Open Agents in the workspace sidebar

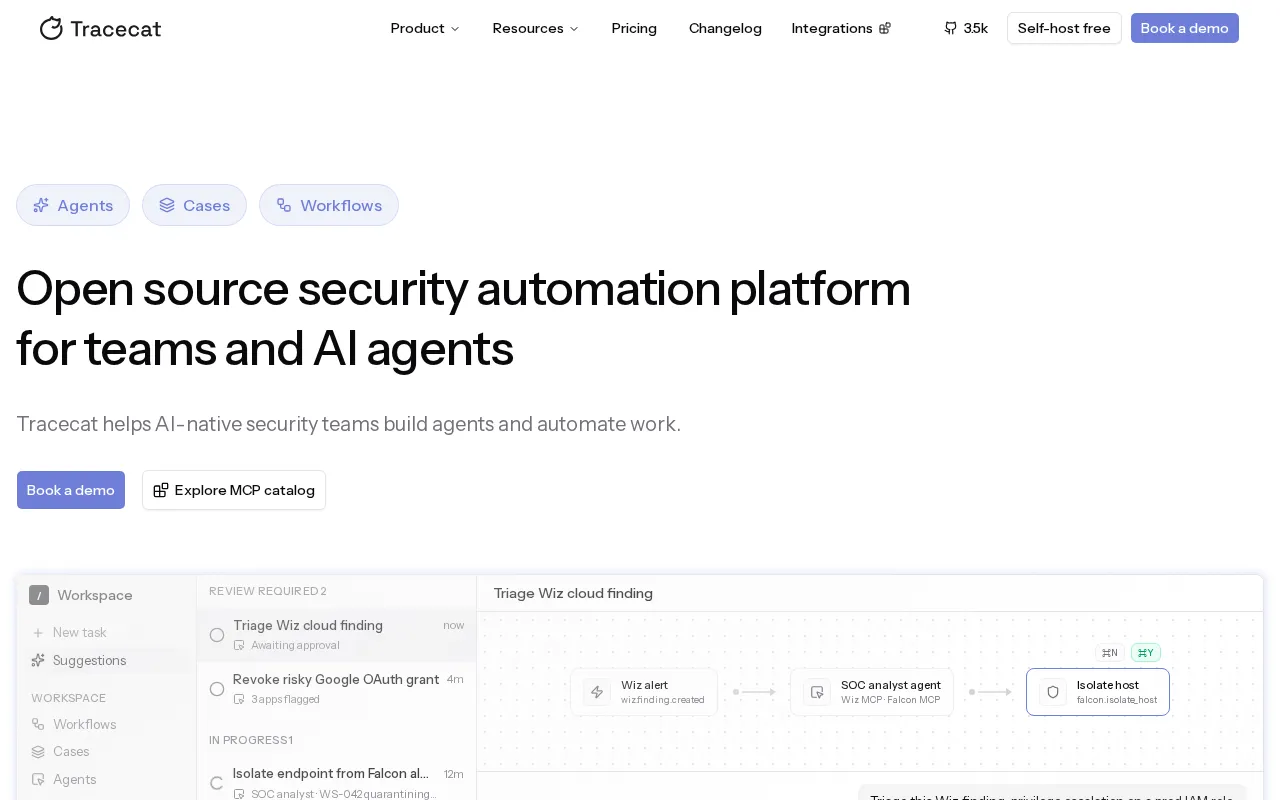(106, 779)
